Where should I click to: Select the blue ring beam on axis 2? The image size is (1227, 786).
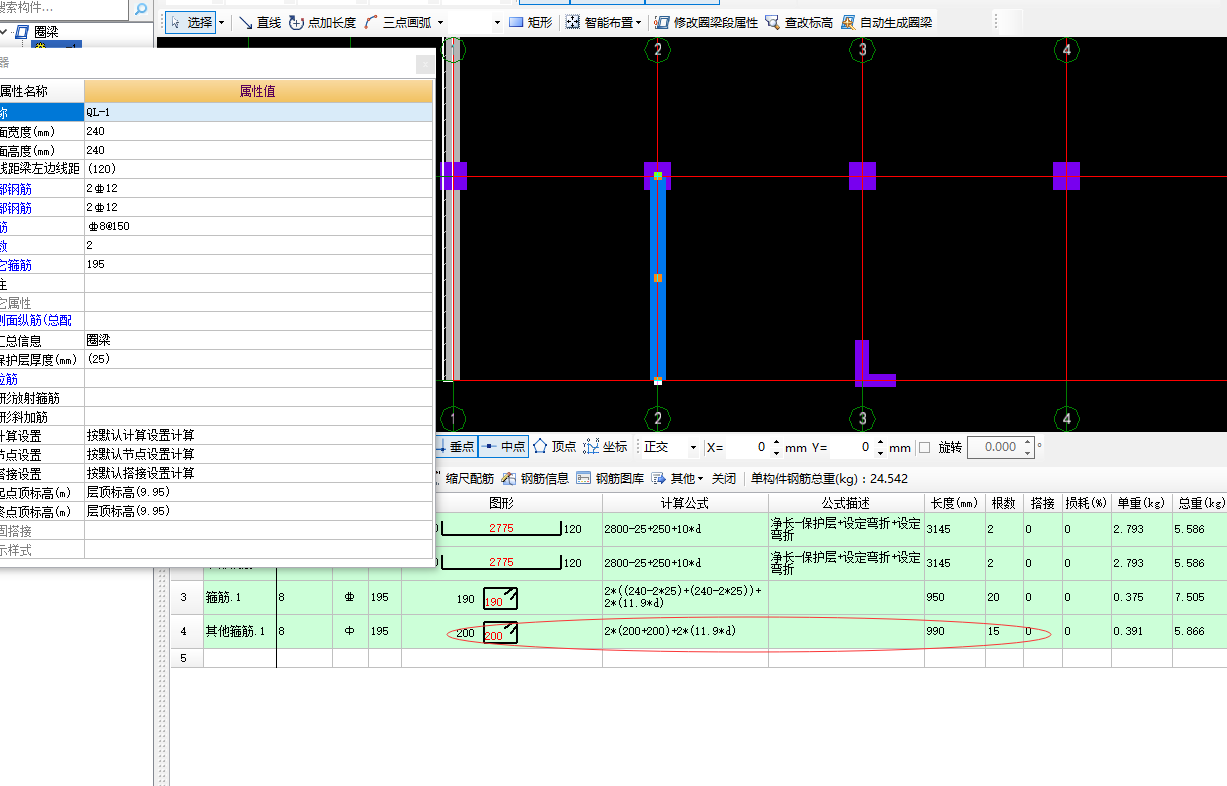click(657, 278)
